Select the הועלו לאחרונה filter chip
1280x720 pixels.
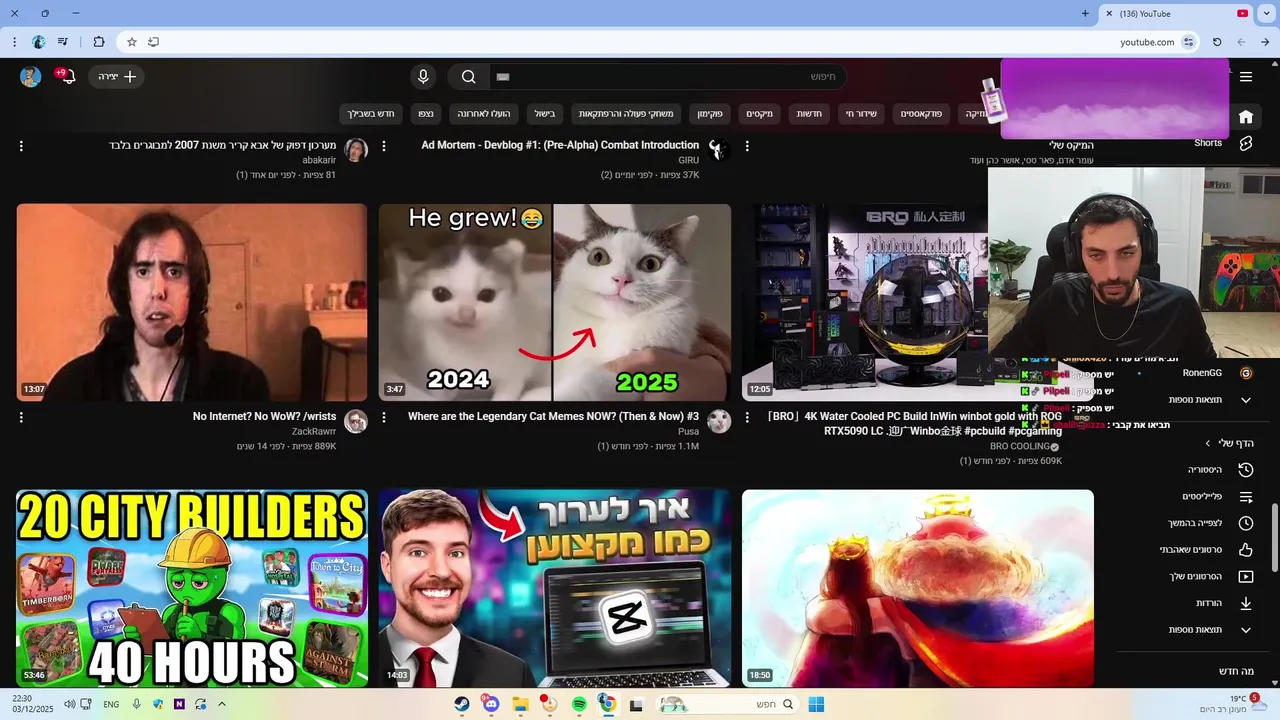pyautogui.click(x=485, y=114)
